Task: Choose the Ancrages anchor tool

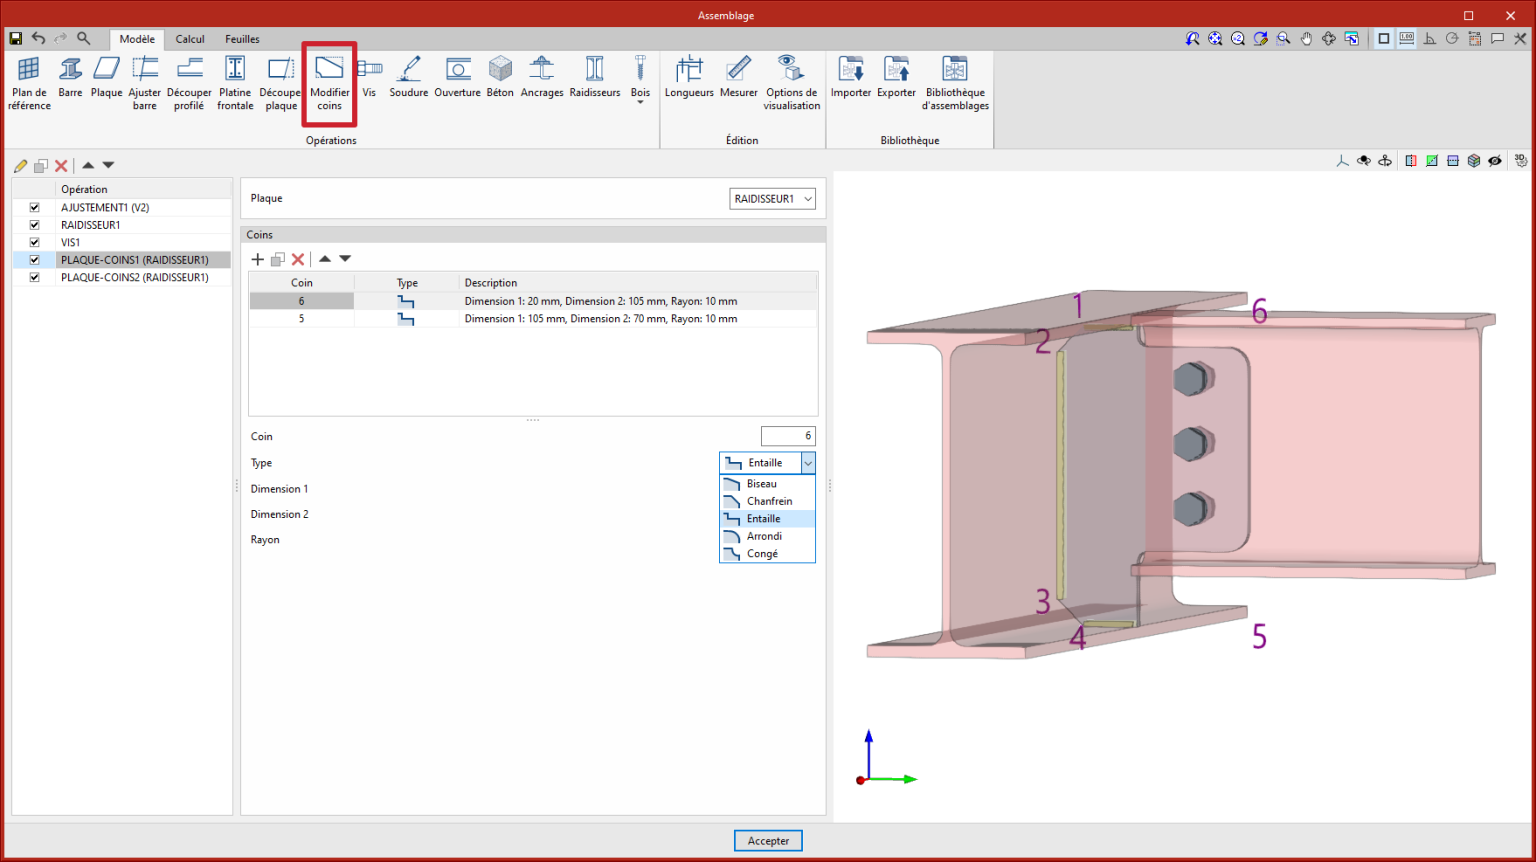Action: pyautogui.click(x=541, y=78)
